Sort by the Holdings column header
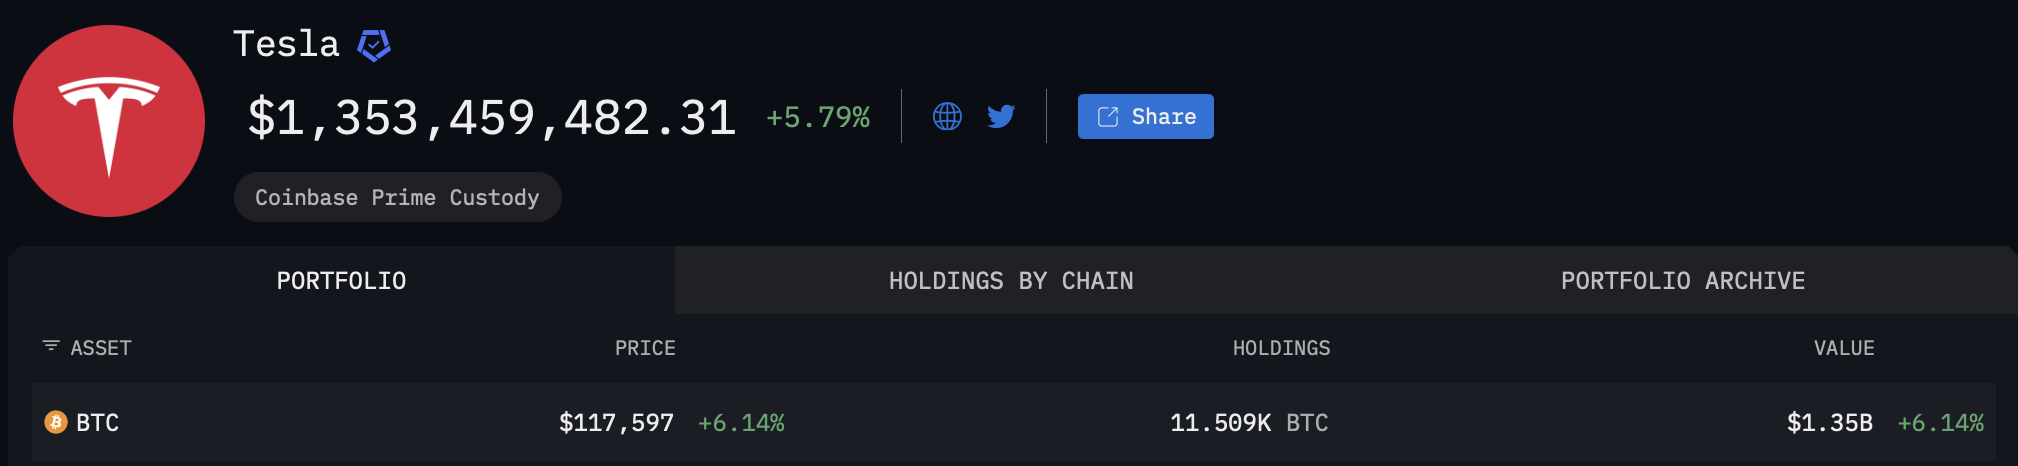Image resolution: width=2018 pixels, height=466 pixels. 1281,348
